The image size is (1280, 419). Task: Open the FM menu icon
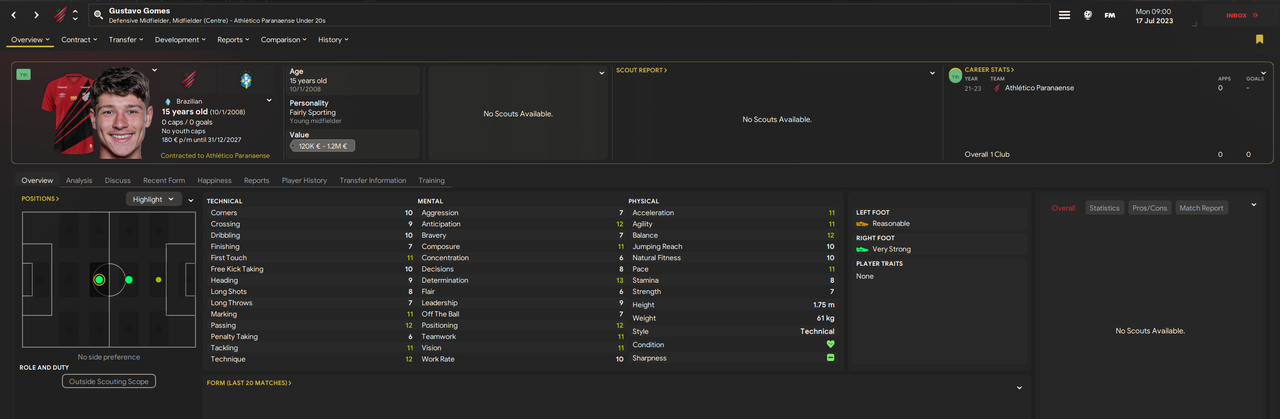point(1110,15)
